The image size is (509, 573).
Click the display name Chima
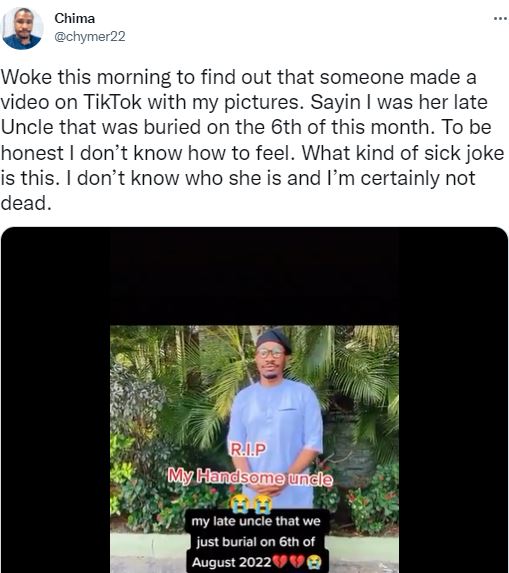click(x=75, y=18)
